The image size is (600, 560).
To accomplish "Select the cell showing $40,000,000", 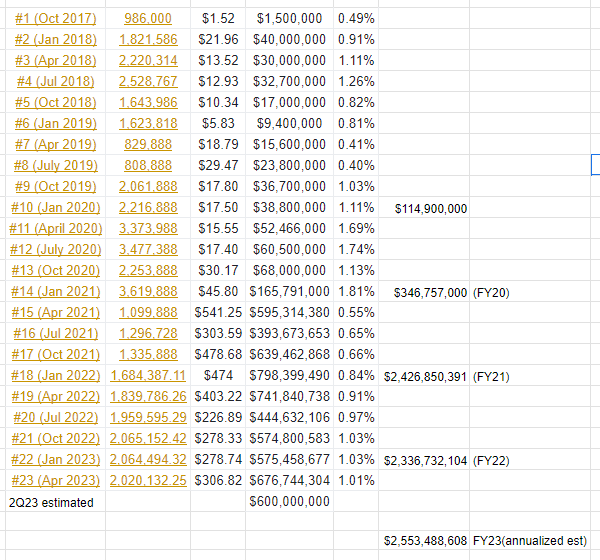I will [289, 39].
